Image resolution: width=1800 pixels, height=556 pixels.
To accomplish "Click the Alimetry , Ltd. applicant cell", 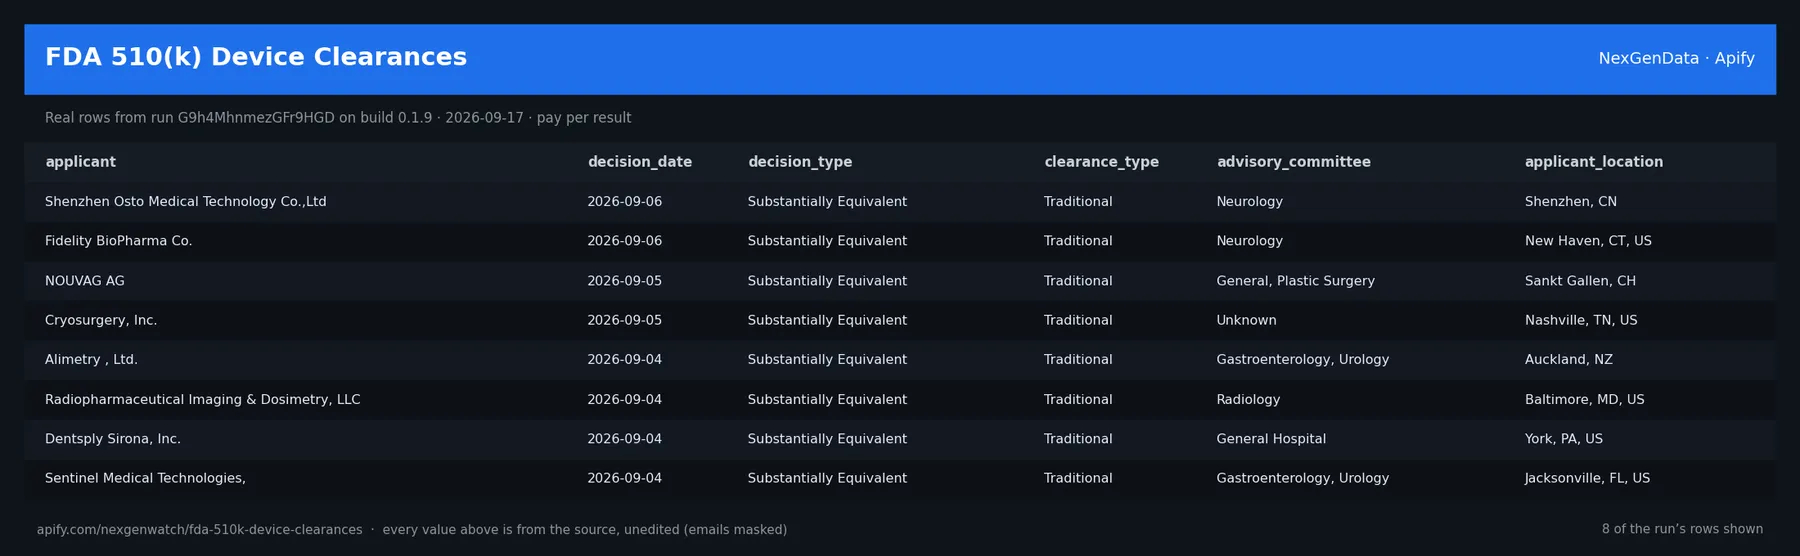I will tap(91, 360).
